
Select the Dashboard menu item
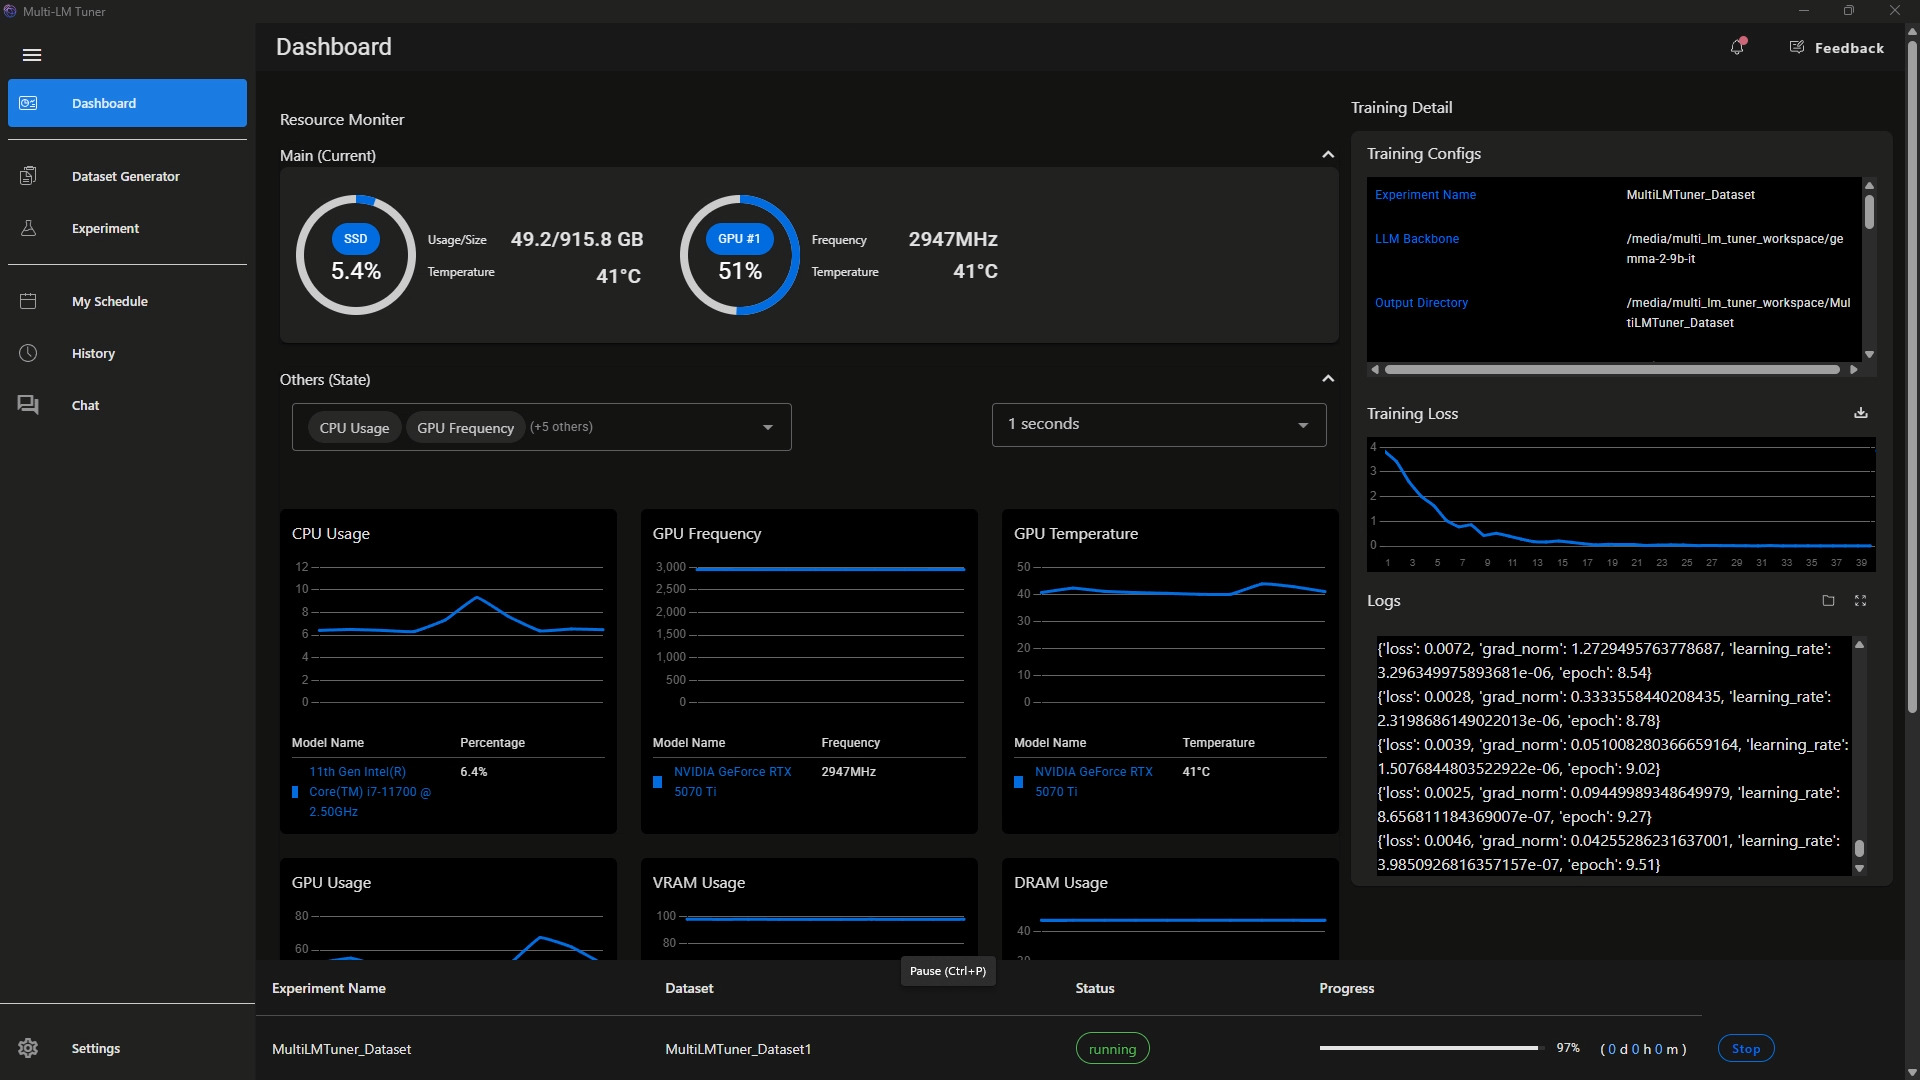127,103
